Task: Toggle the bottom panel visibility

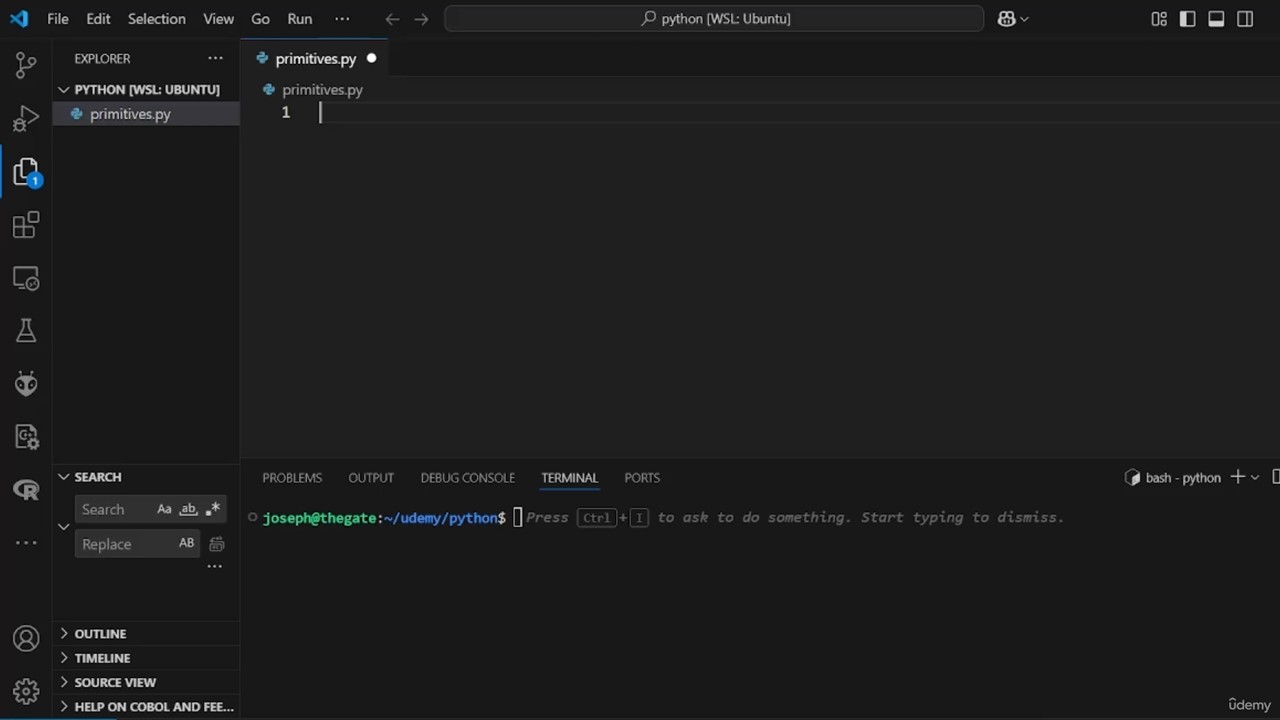Action: click(x=1216, y=19)
